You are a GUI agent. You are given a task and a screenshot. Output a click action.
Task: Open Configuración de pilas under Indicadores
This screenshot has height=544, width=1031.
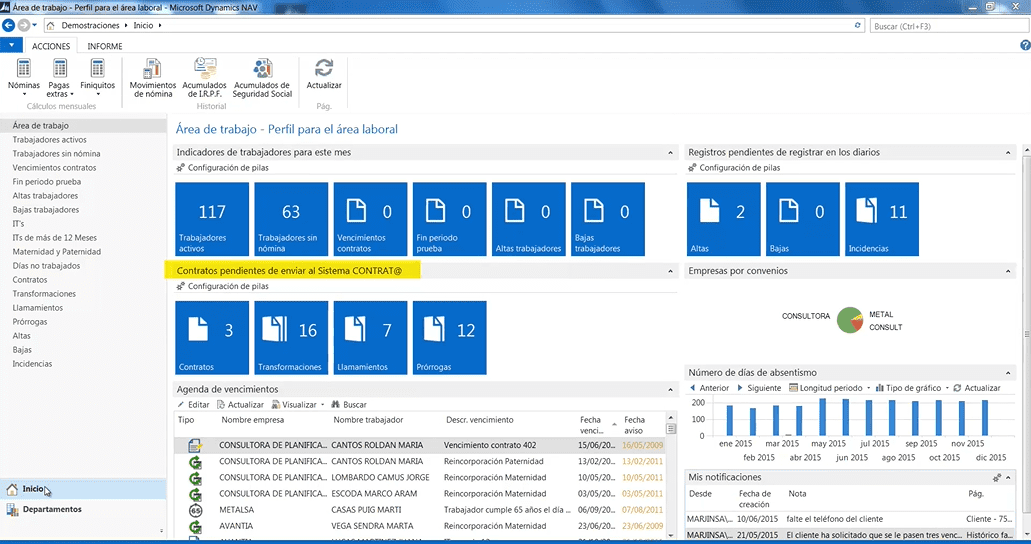[x=222, y=168]
